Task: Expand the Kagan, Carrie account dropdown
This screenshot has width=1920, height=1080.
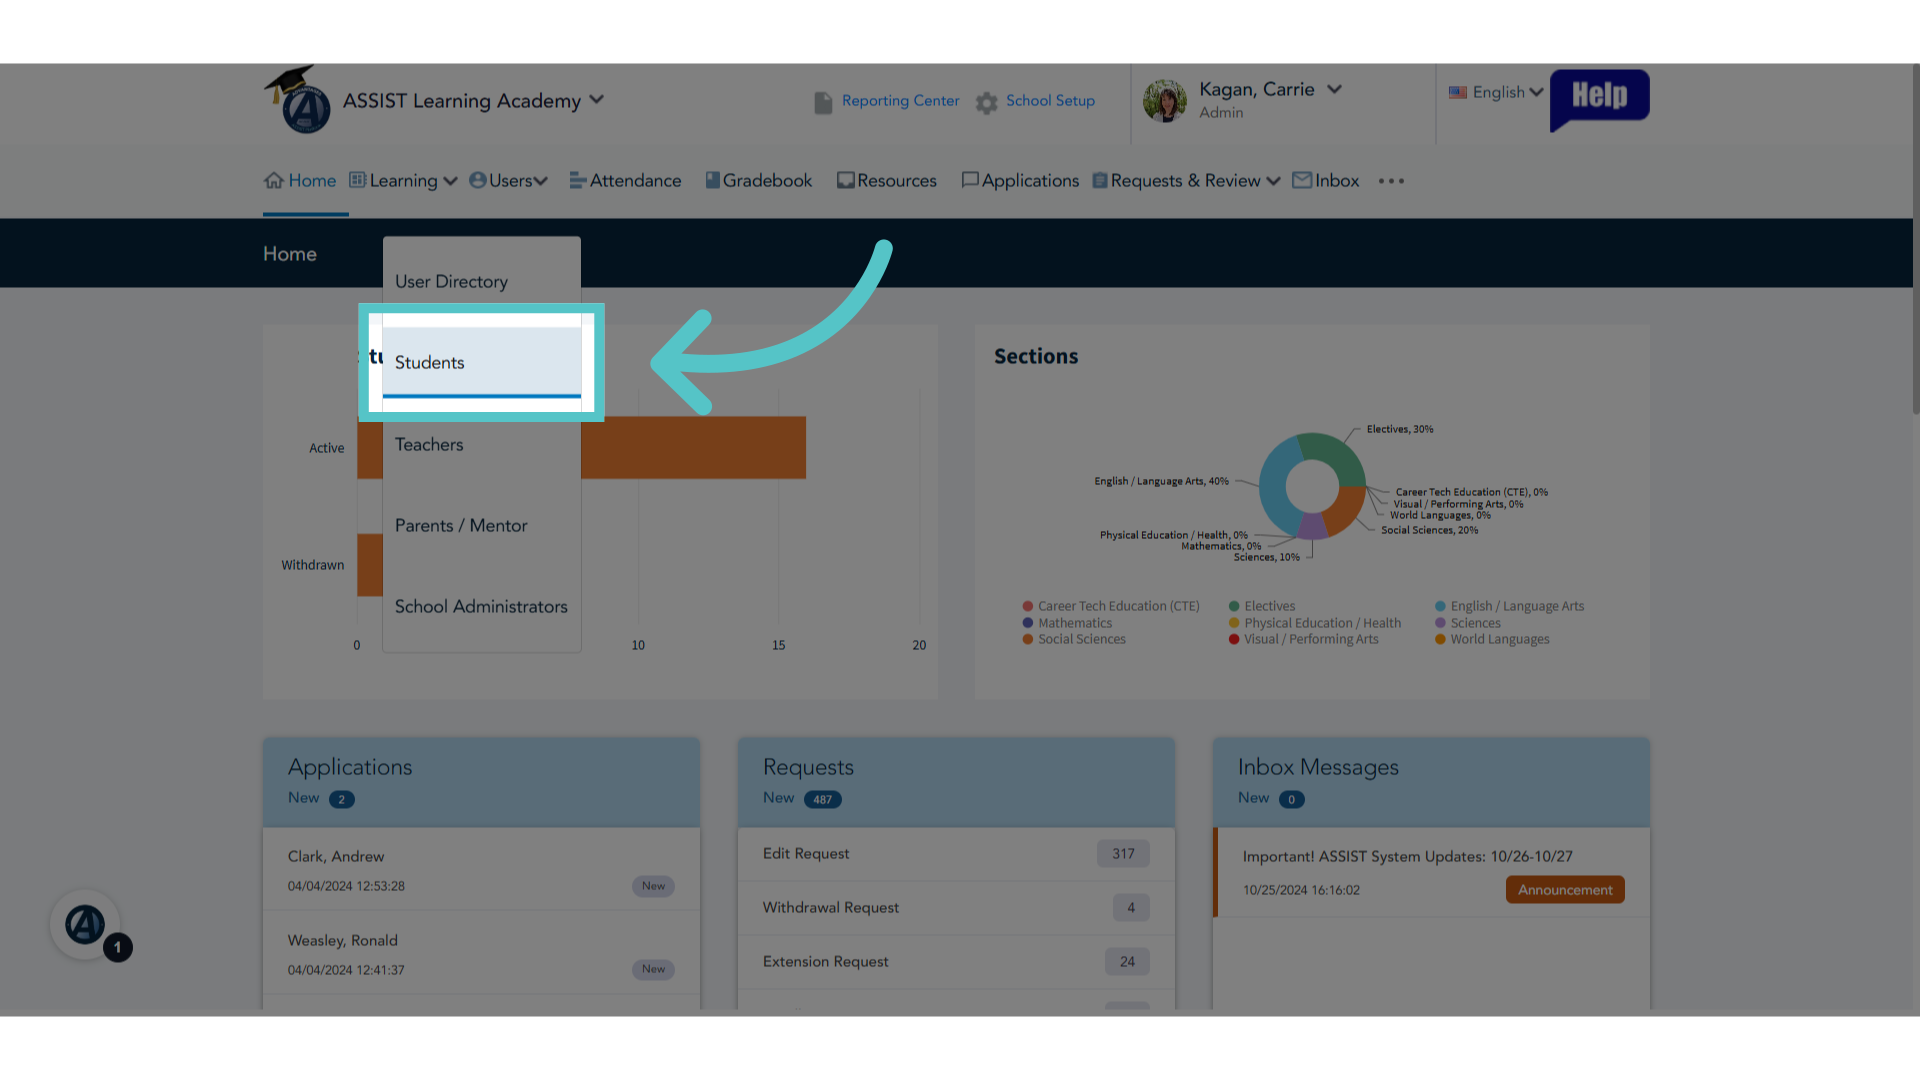Action: coord(1334,89)
